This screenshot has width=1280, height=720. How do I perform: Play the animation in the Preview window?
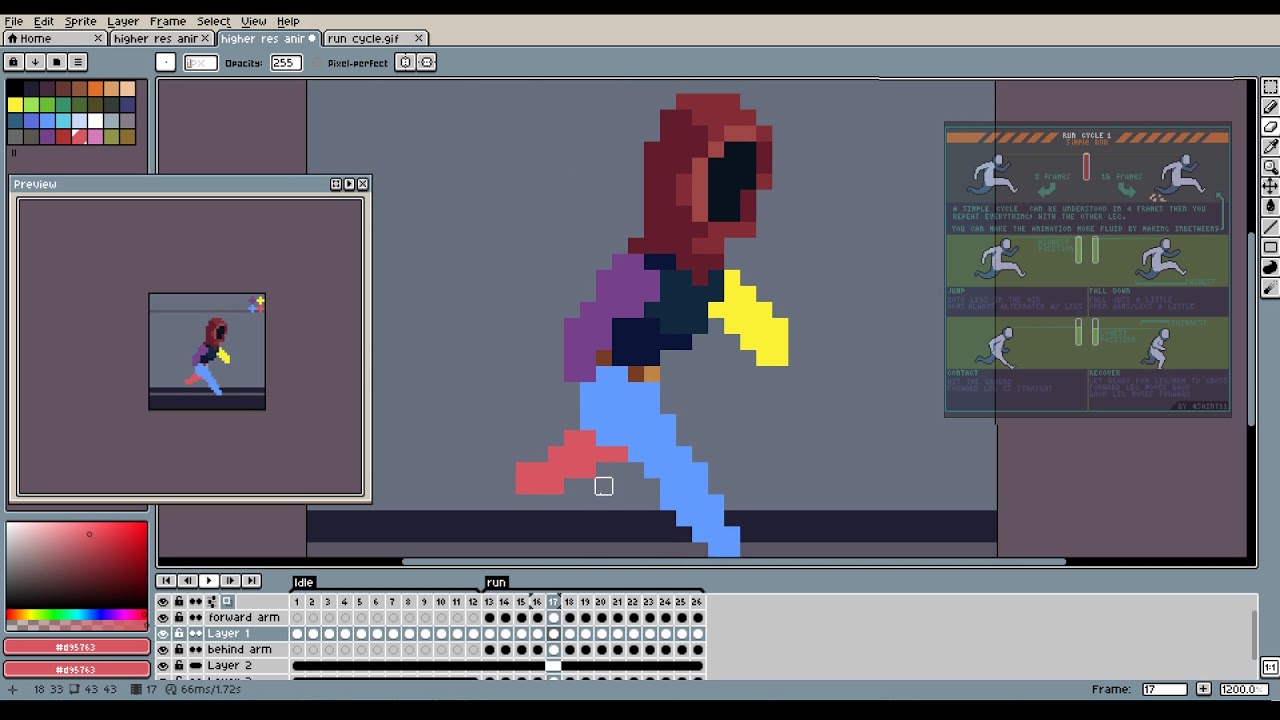(x=349, y=184)
